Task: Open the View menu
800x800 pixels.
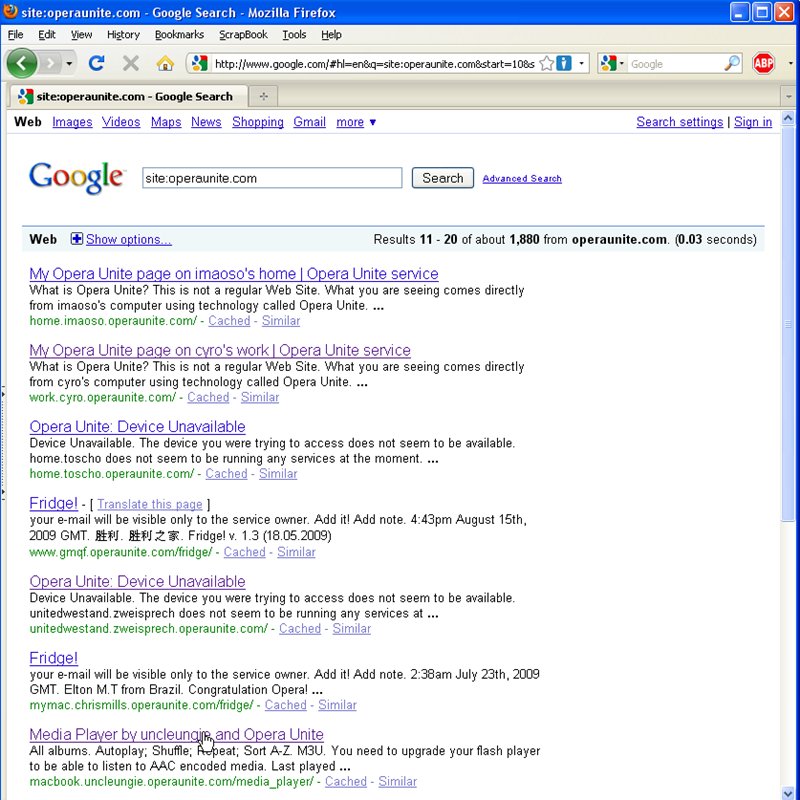Action: pyautogui.click(x=81, y=34)
